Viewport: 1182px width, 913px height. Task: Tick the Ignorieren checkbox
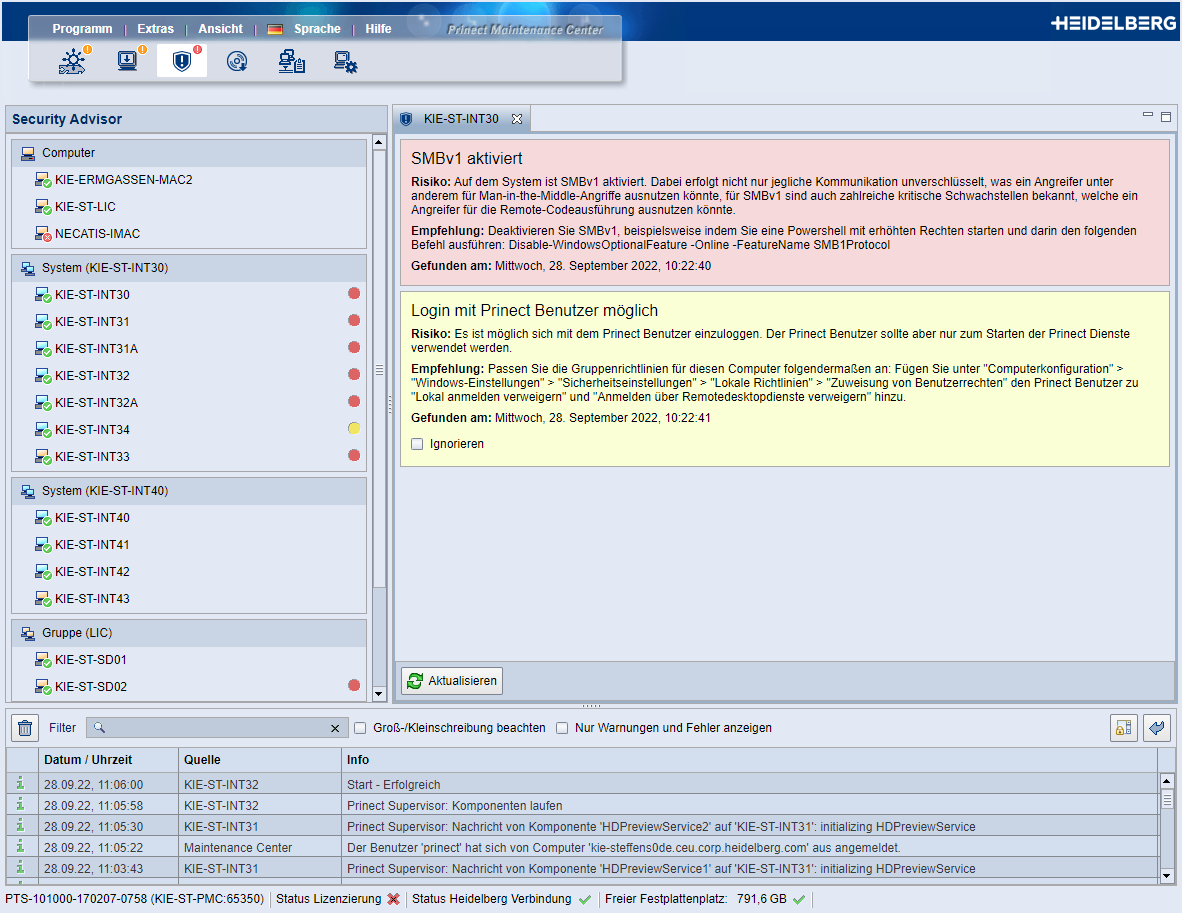pyautogui.click(x=417, y=444)
